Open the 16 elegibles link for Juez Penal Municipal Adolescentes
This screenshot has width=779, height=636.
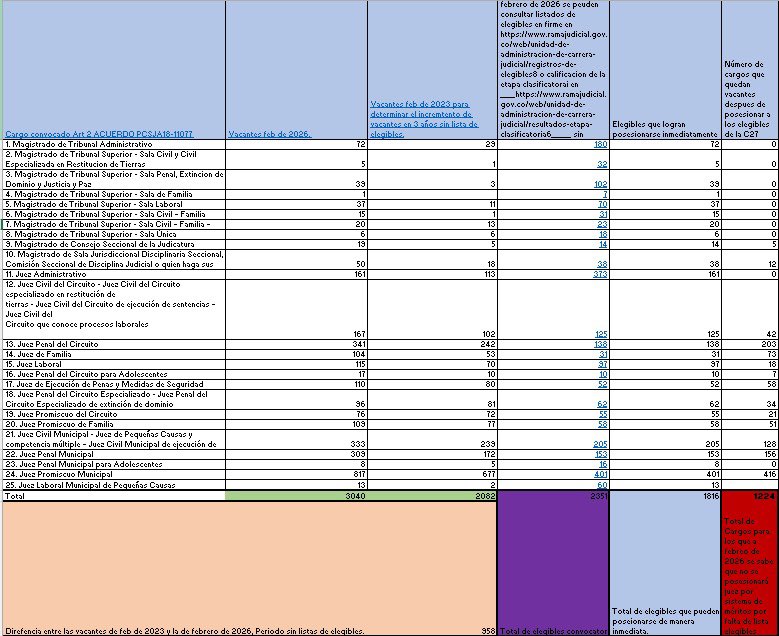(x=603, y=464)
